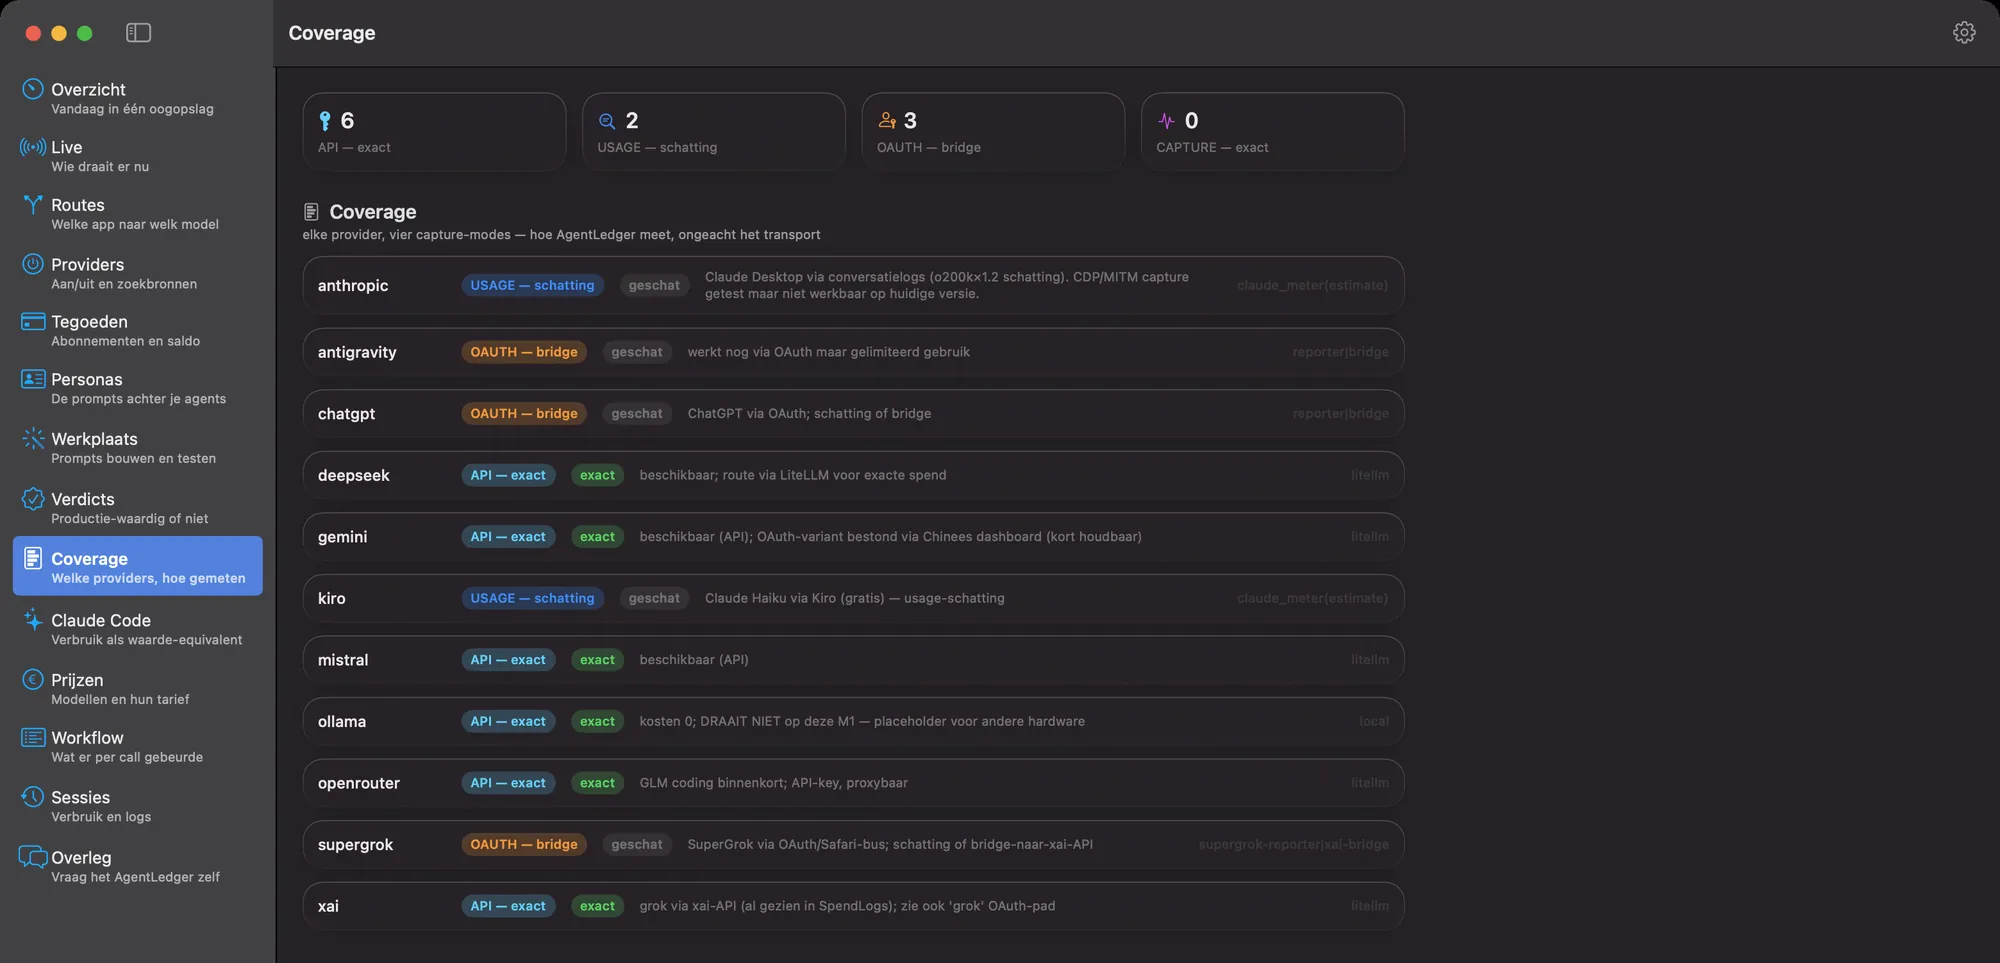This screenshot has width=2000, height=963.
Task: Click the Personas ID card icon
Action: pos(33,379)
